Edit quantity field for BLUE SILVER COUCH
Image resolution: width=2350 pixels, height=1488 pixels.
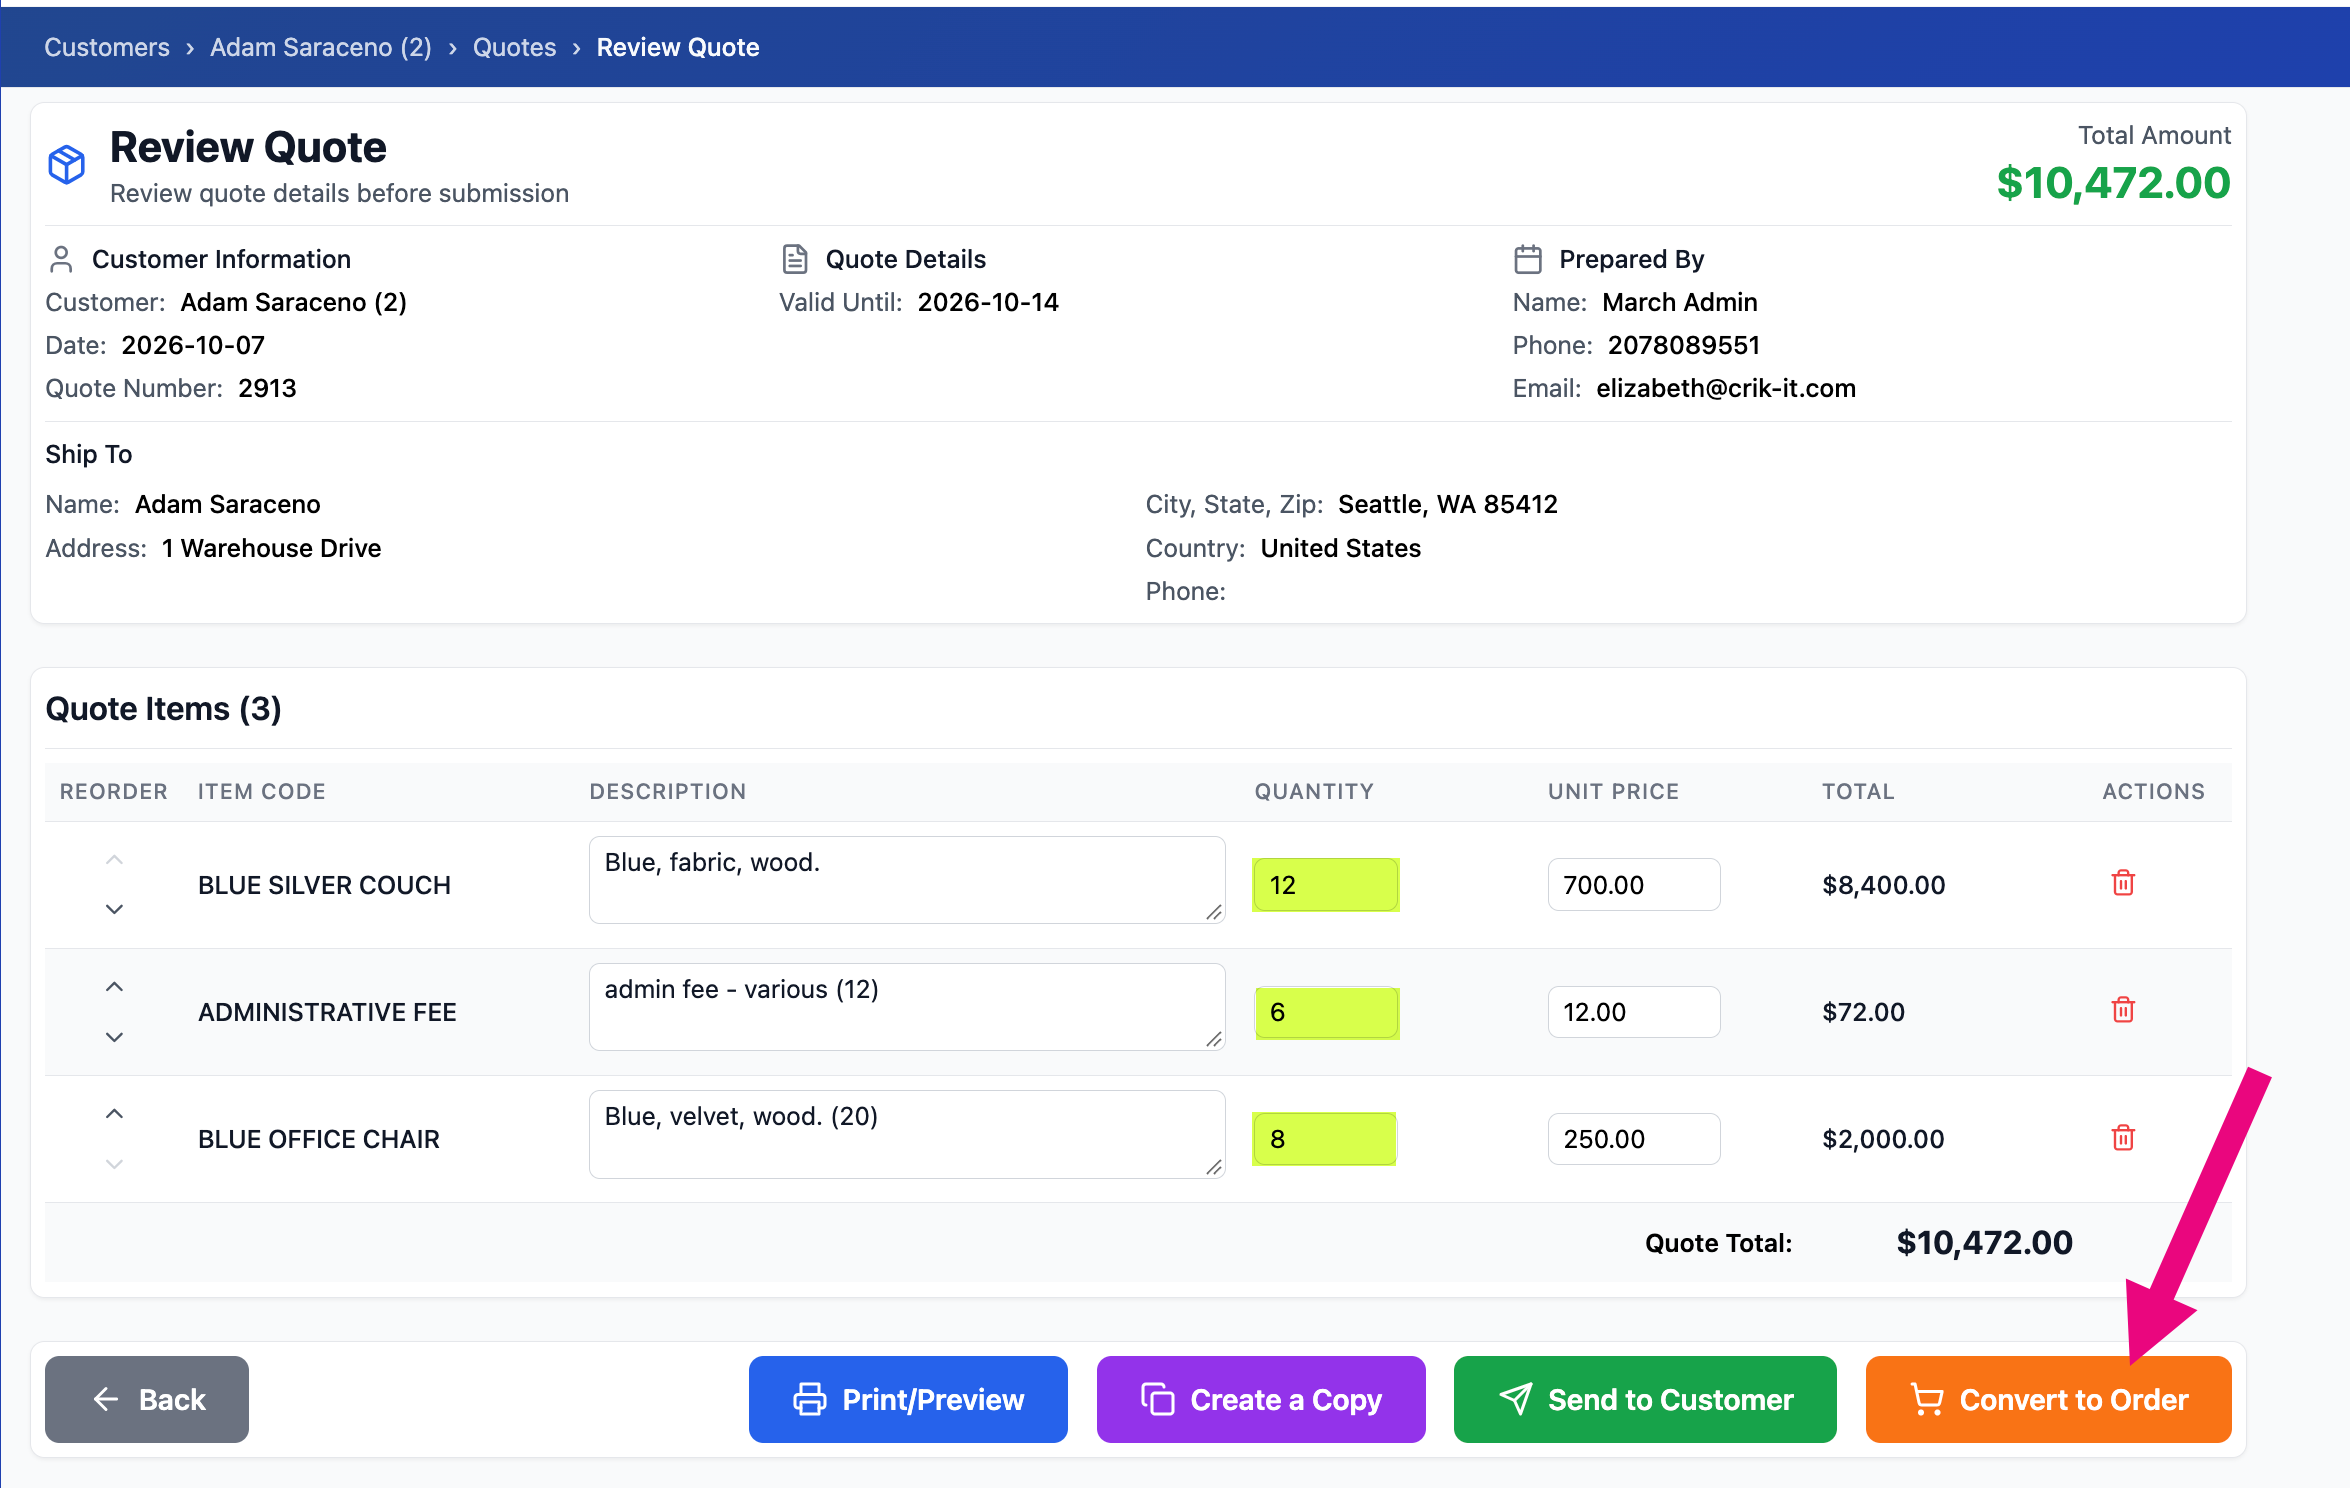pyautogui.click(x=1326, y=885)
